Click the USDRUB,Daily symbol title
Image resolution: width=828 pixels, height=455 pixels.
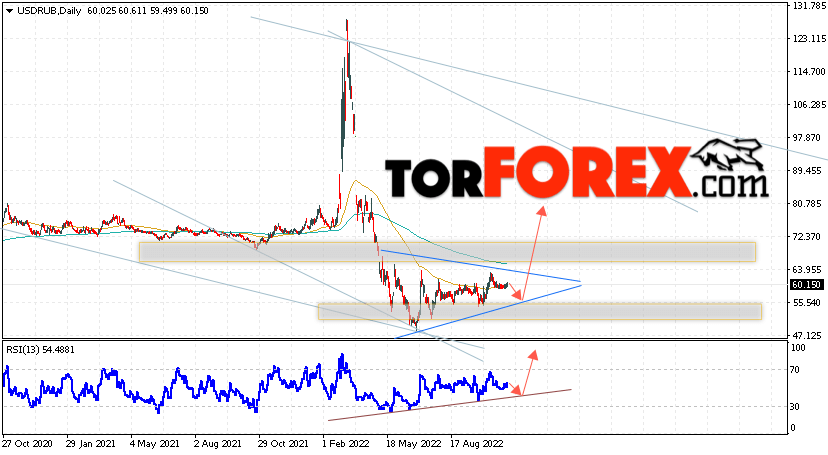[49, 11]
